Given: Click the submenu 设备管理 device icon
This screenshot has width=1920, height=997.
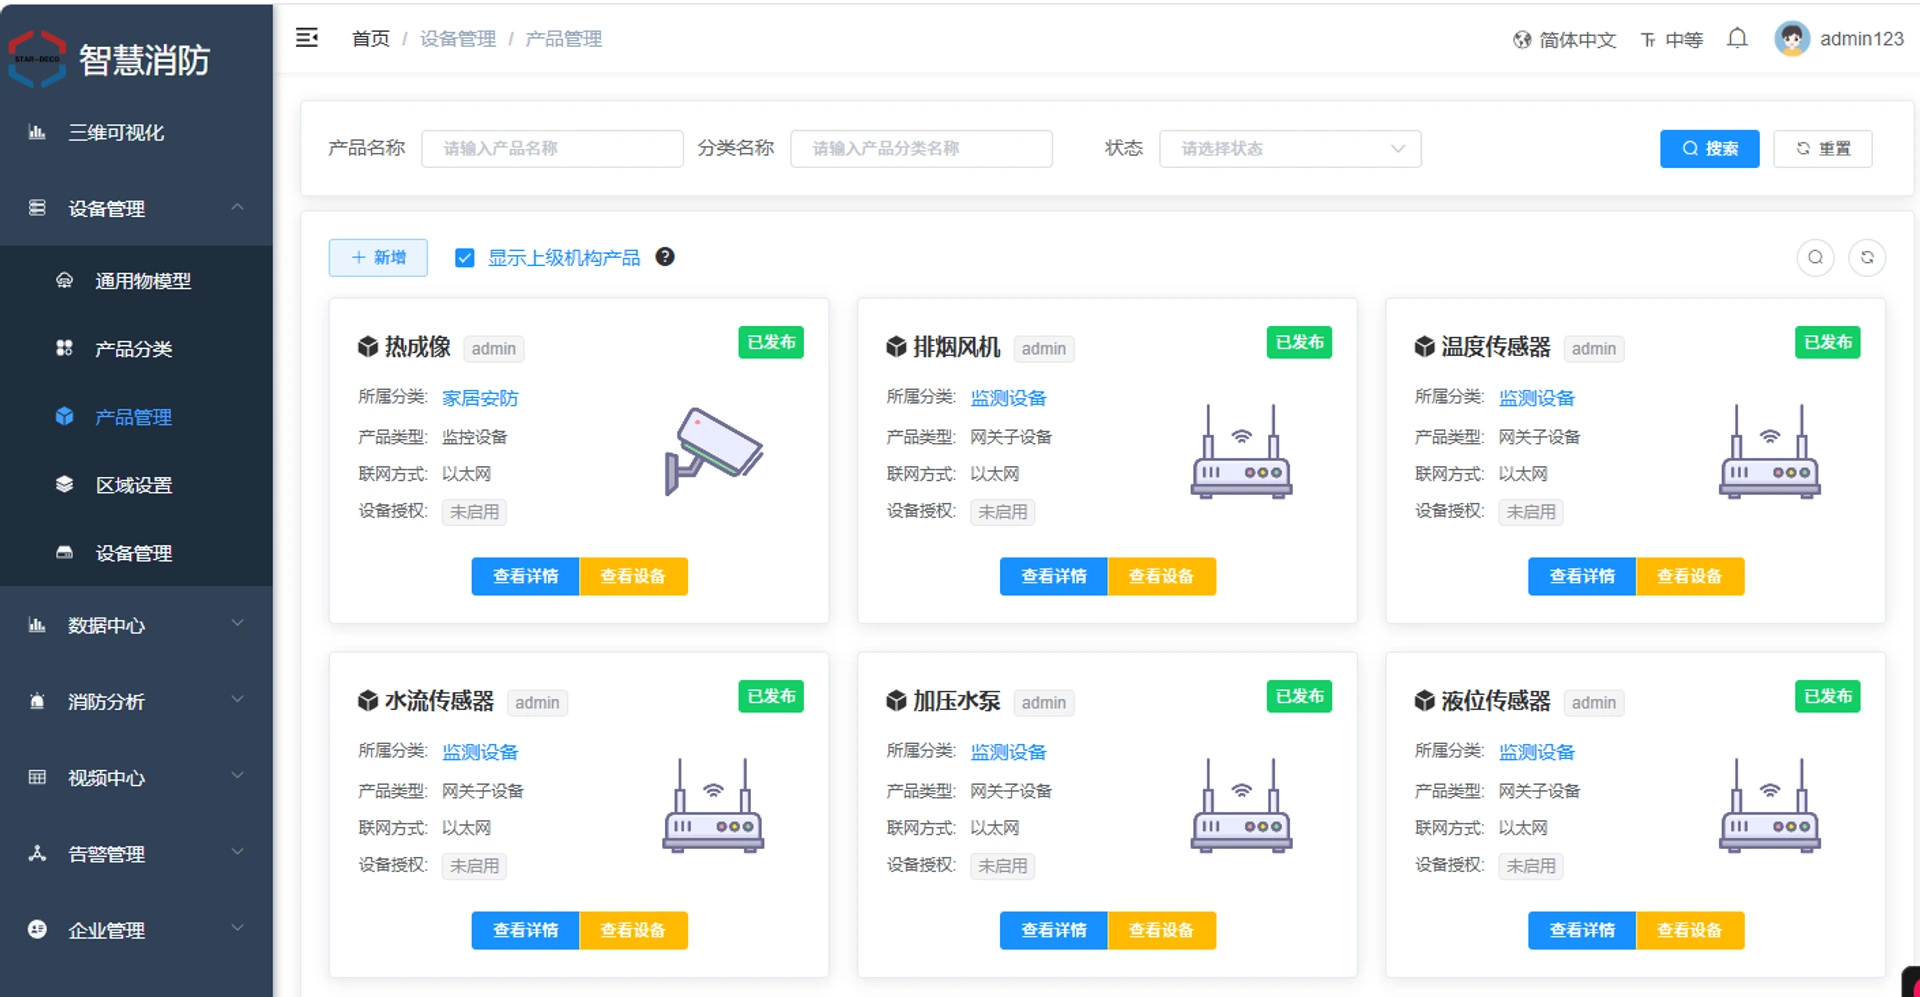Looking at the screenshot, I should pos(64,552).
